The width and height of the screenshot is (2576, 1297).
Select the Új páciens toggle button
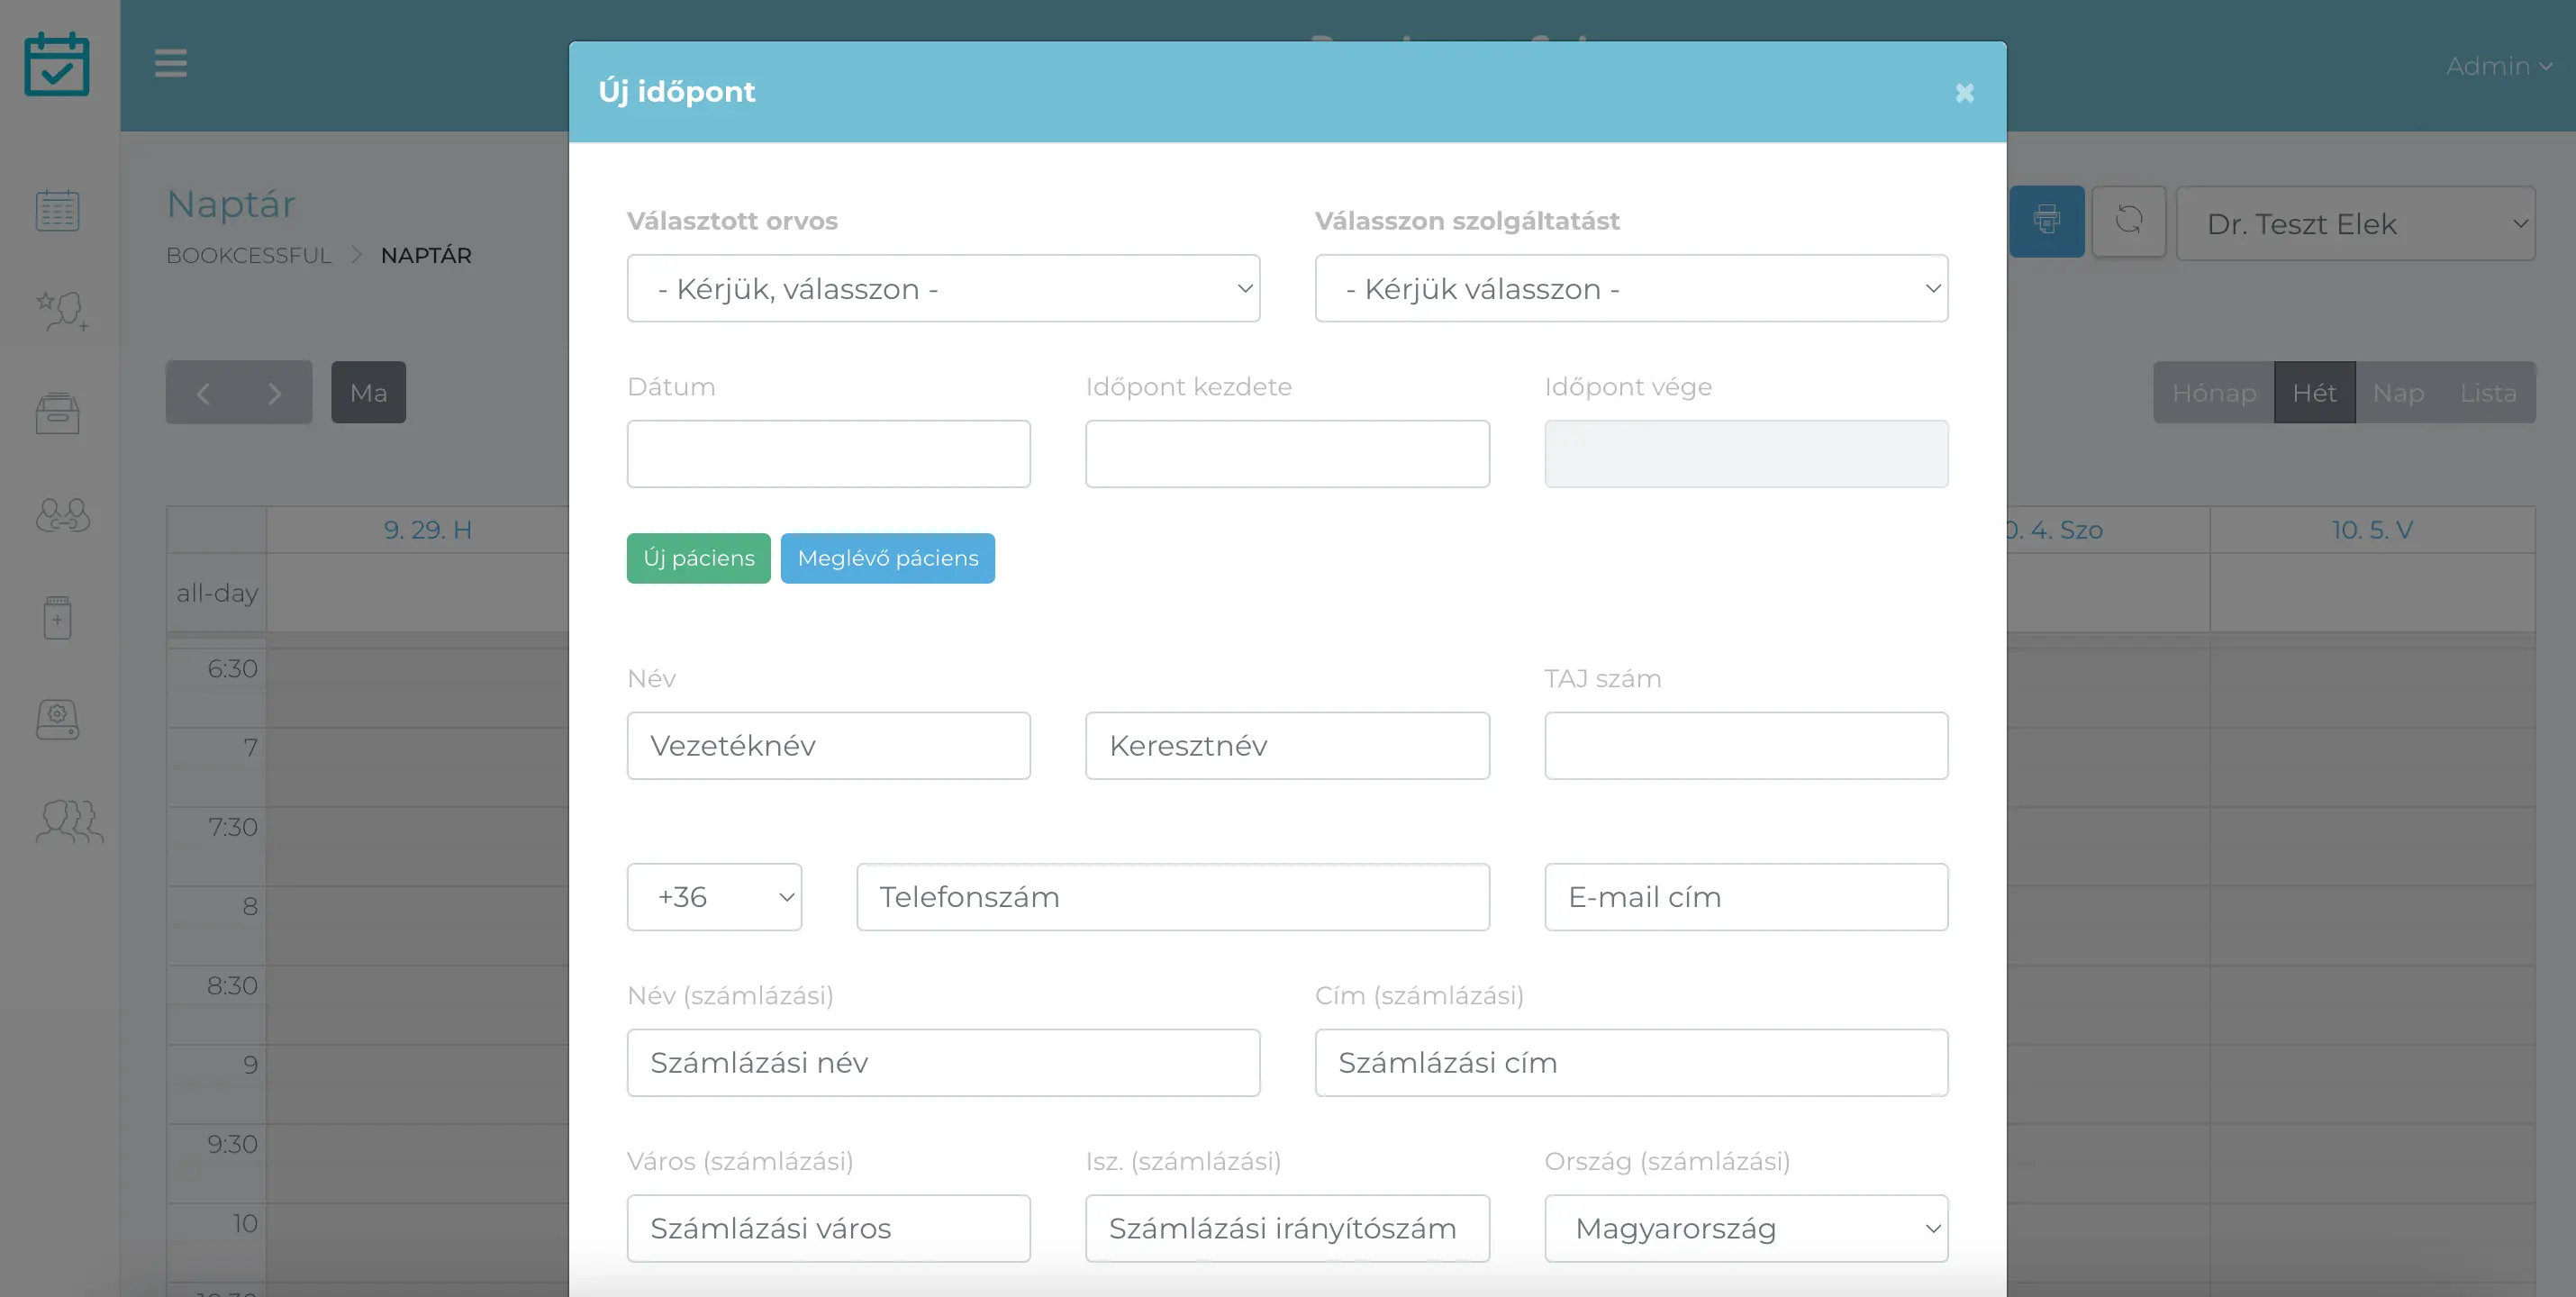pyautogui.click(x=698, y=558)
